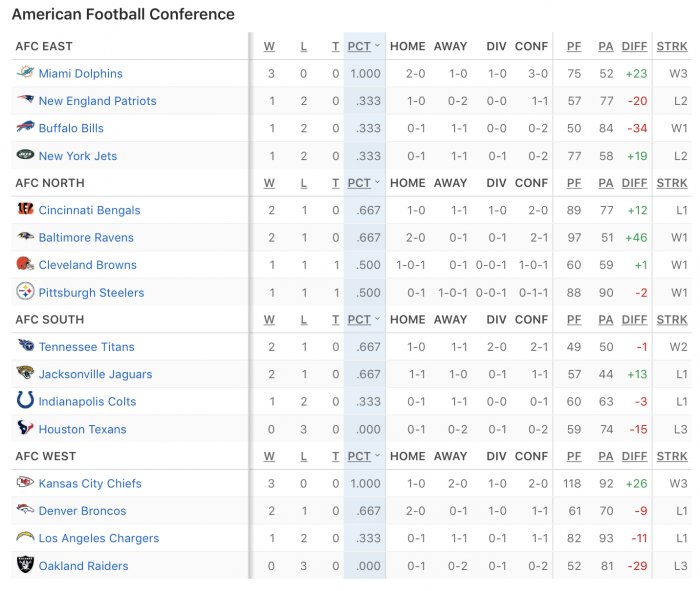This screenshot has height=591, width=700.
Task: Click the Miami Dolphins team logo
Action: pos(25,72)
